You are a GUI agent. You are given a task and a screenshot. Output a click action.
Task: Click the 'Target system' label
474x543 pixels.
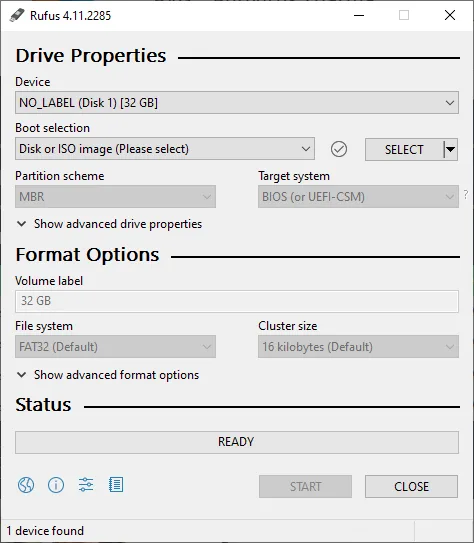(x=294, y=176)
